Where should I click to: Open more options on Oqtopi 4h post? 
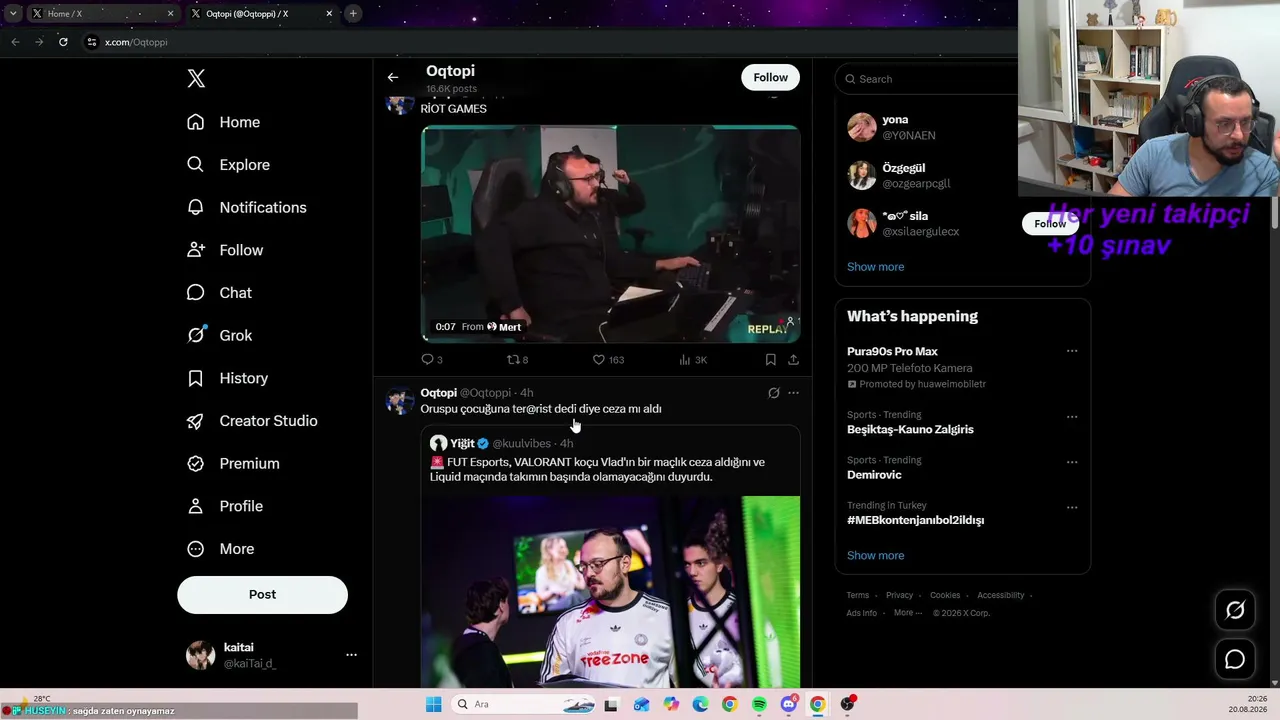(793, 393)
